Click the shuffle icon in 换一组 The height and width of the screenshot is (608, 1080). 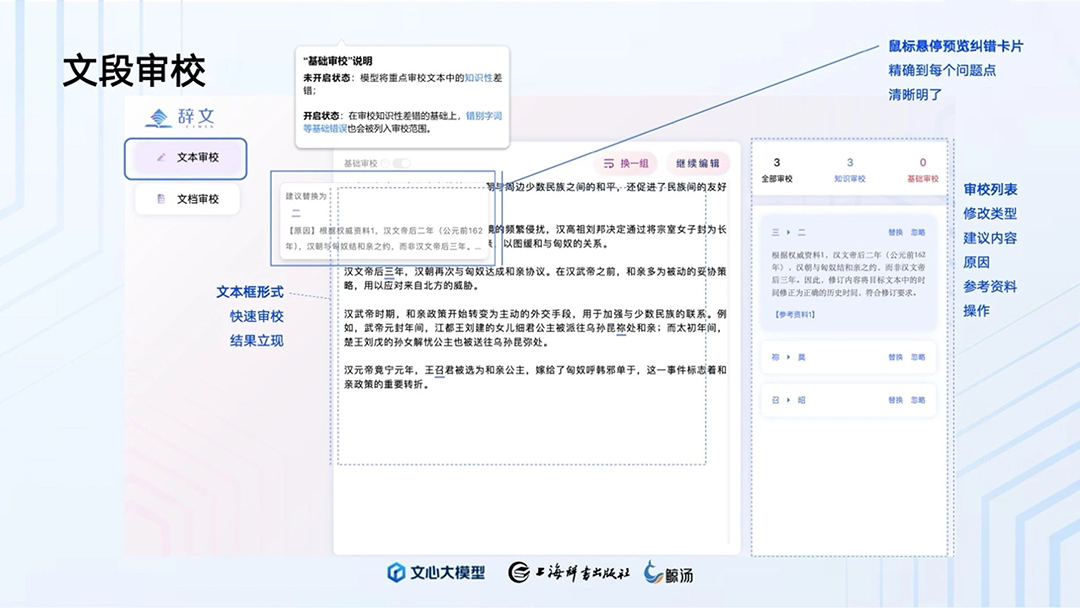pos(608,163)
